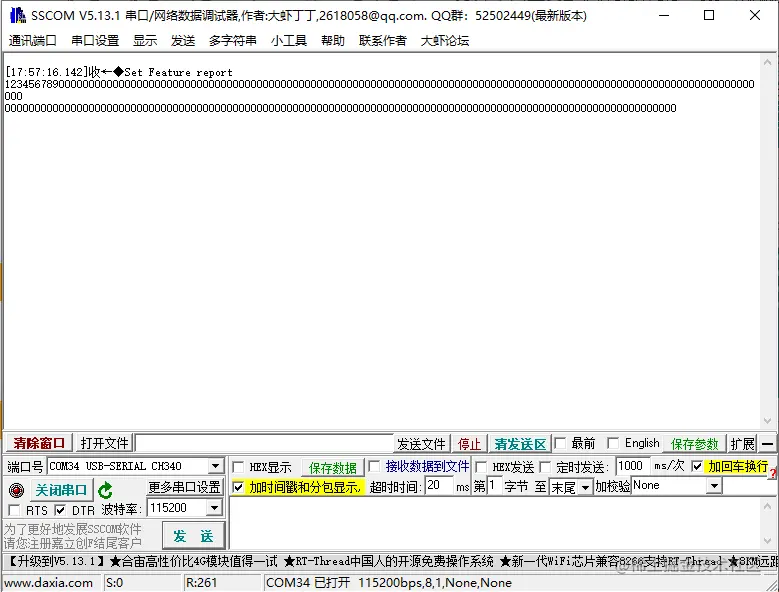The height and width of the screenshot is (592, 779).
Task: Click the send text area
Action: tap(495, 523)
